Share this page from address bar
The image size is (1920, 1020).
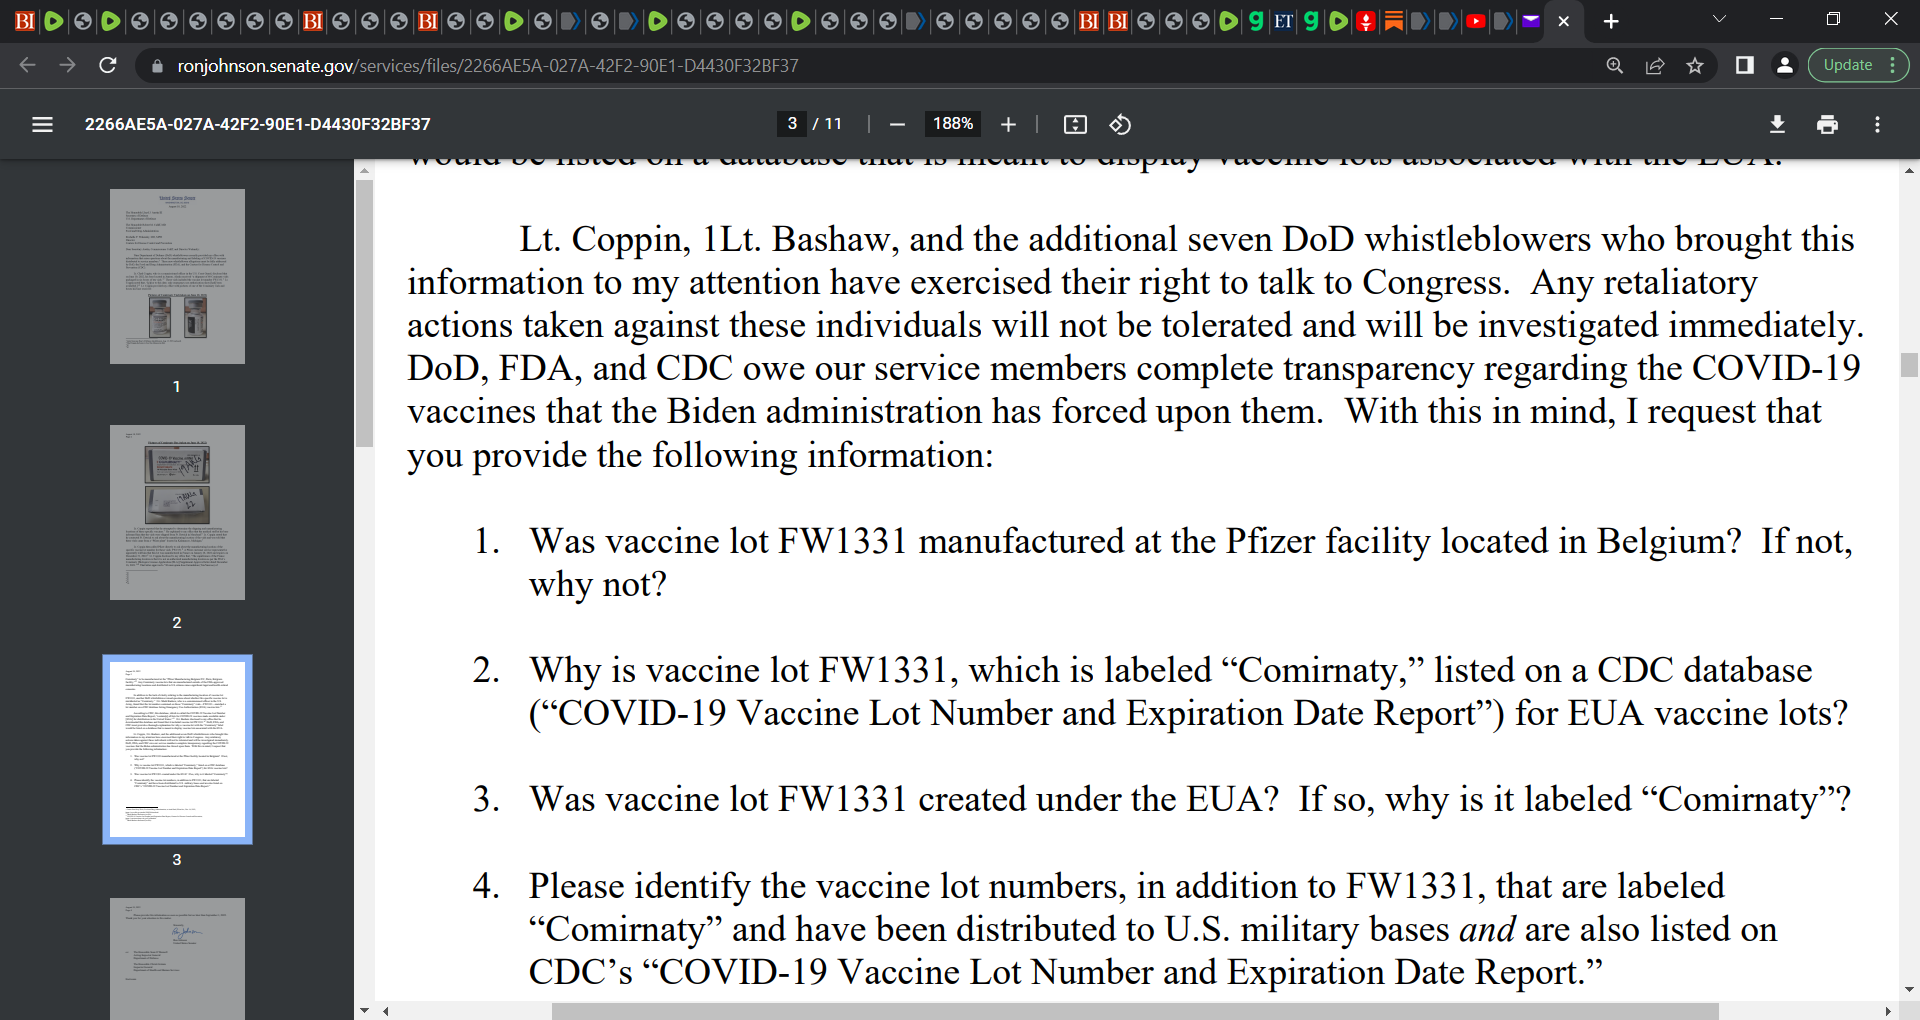click(1655, 65)
